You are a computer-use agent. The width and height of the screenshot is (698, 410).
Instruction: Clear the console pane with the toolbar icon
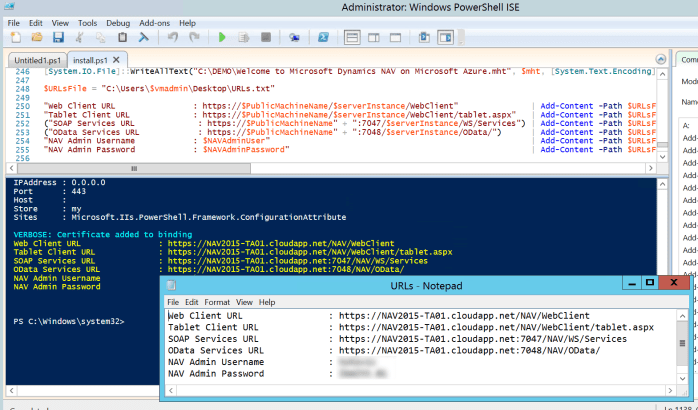pos(145,39)
